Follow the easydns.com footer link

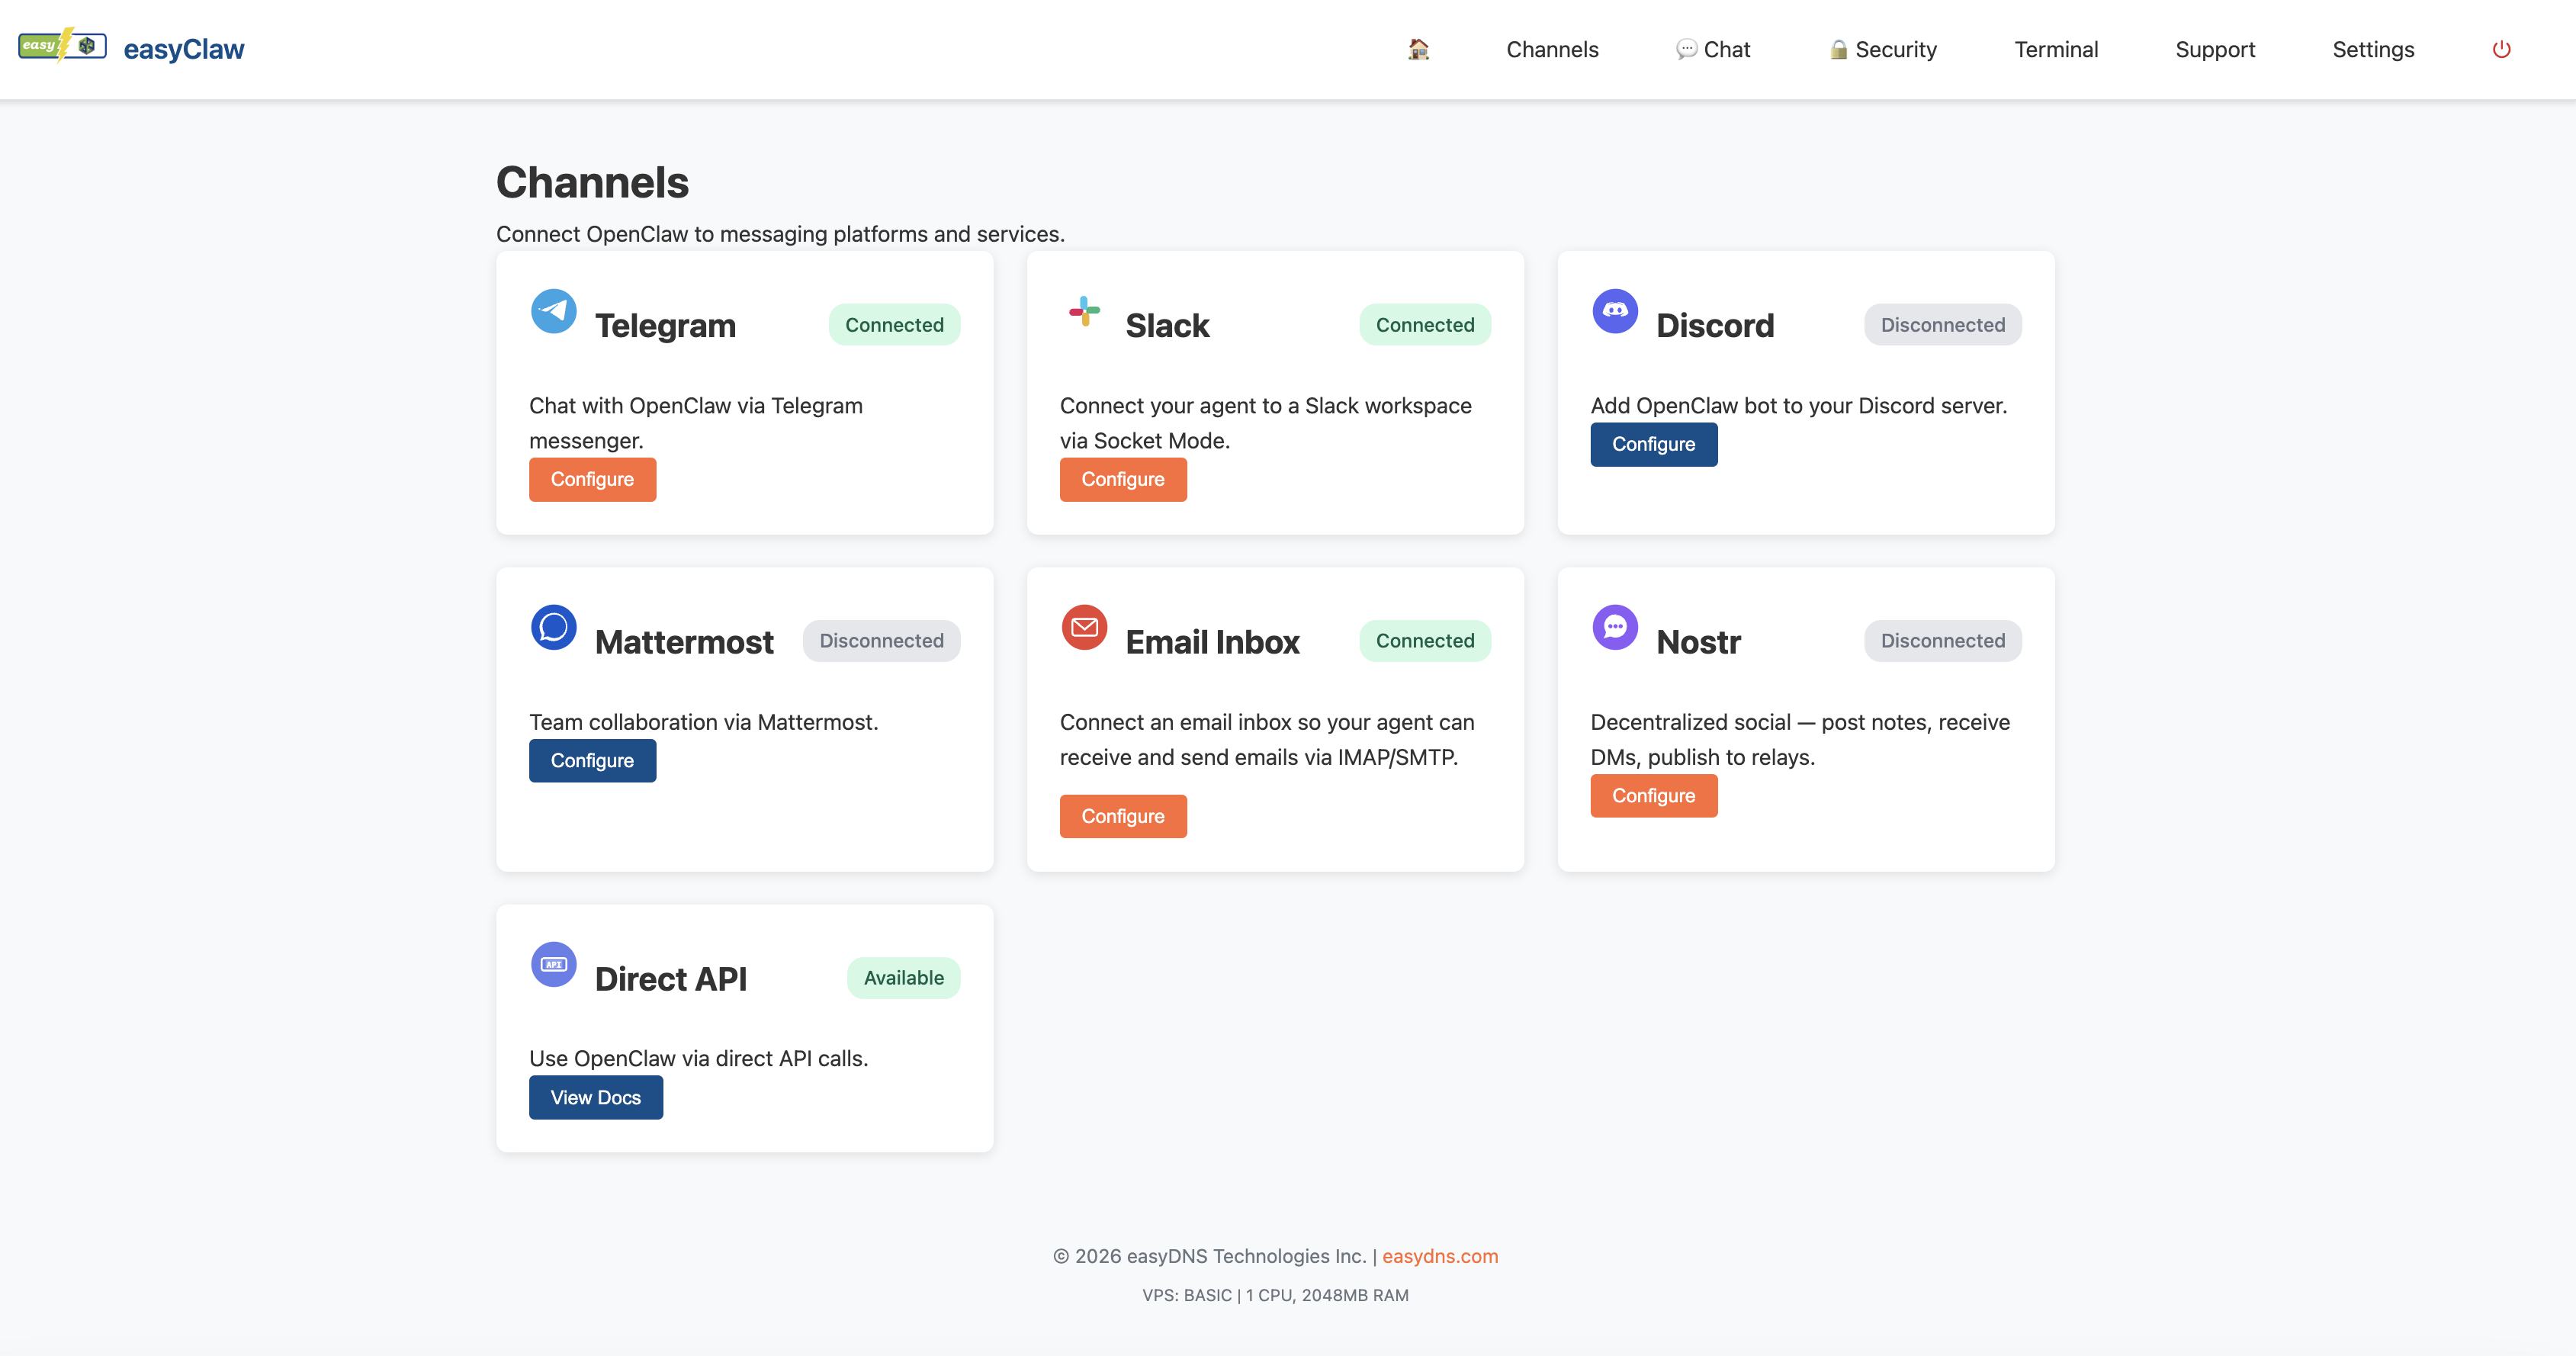click(1440, 1256)
